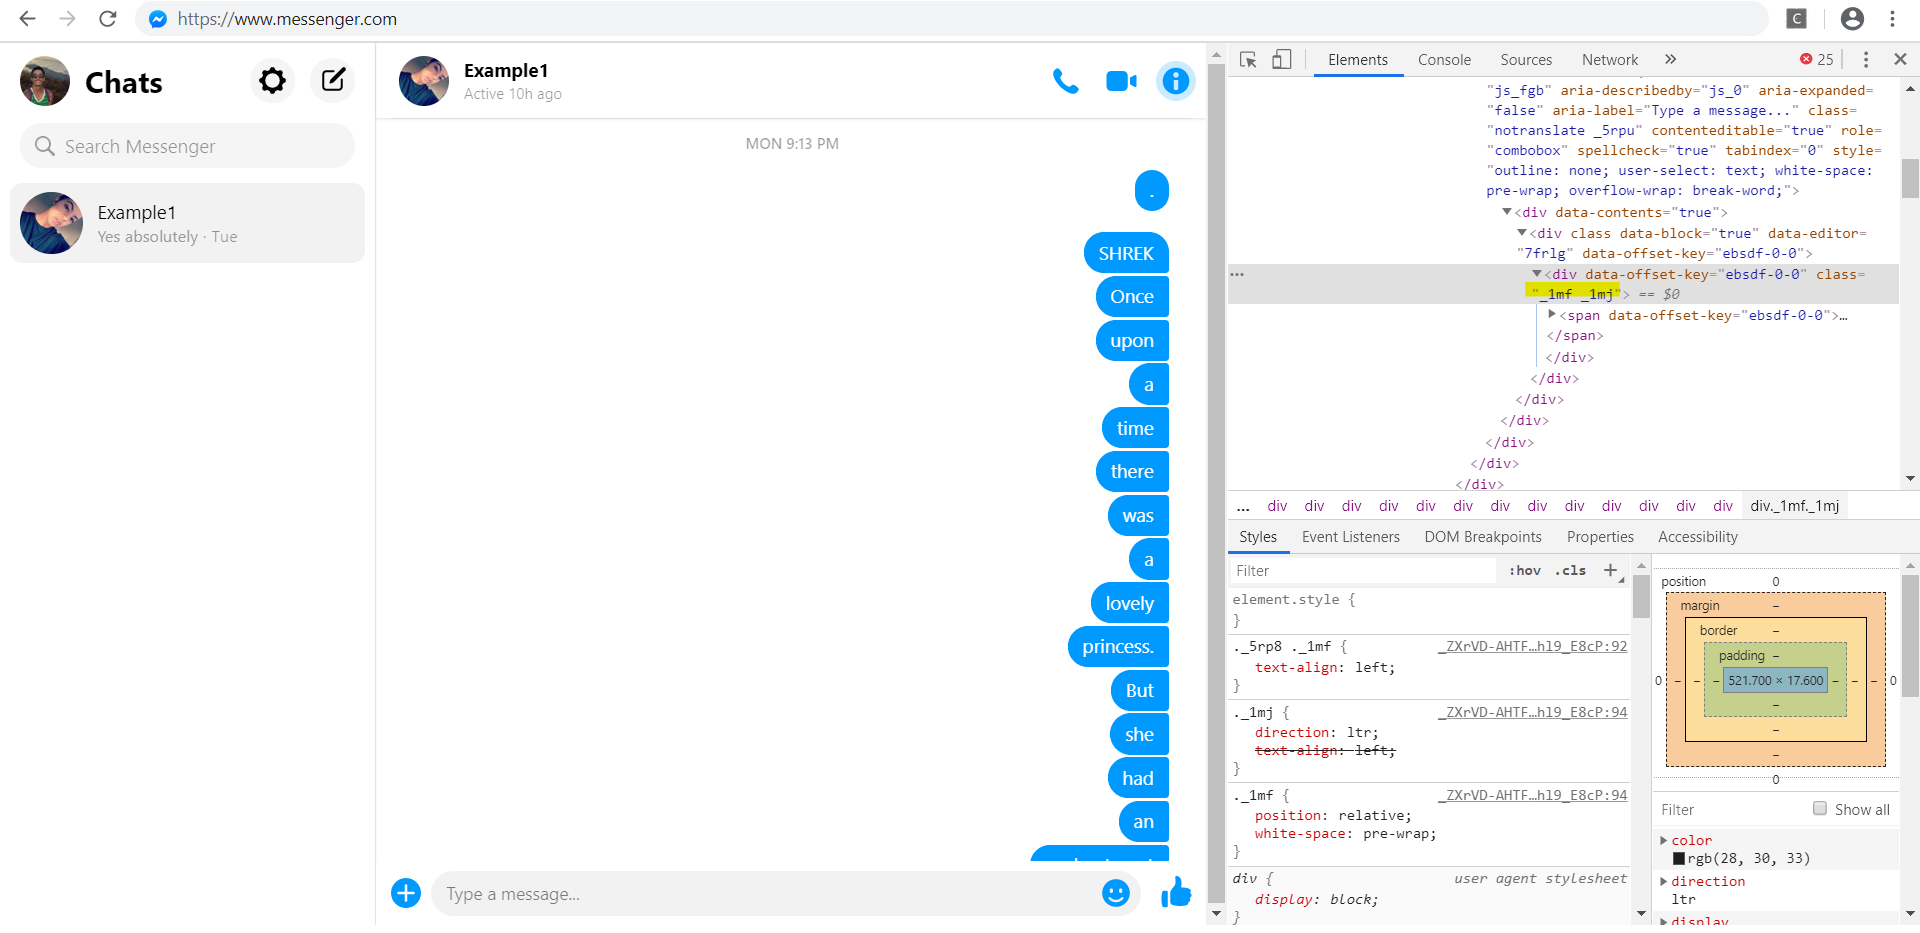Open the emoji picker
The image size is (1920, 933).
point(1117,894)
